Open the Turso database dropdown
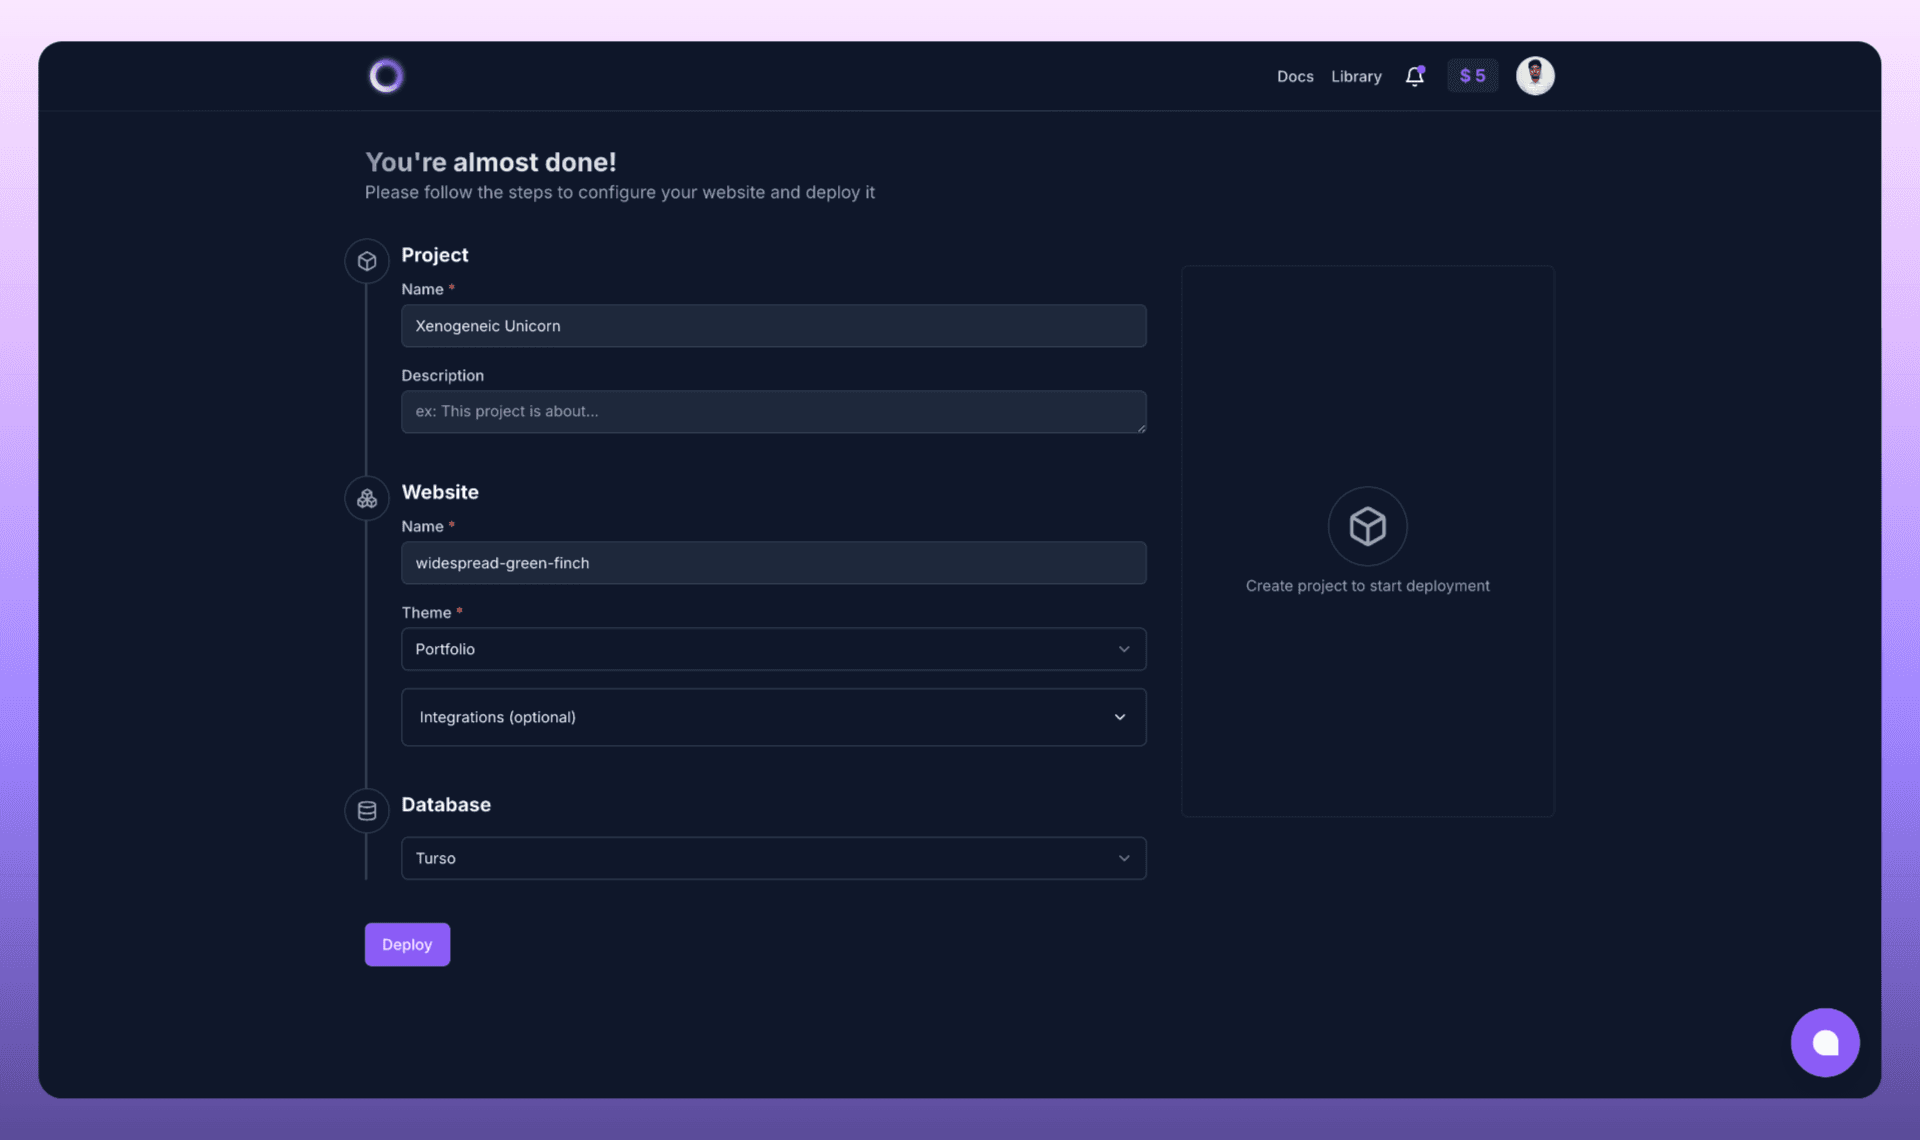This screenshot has width=1920, height=1140. pos(773,858)
